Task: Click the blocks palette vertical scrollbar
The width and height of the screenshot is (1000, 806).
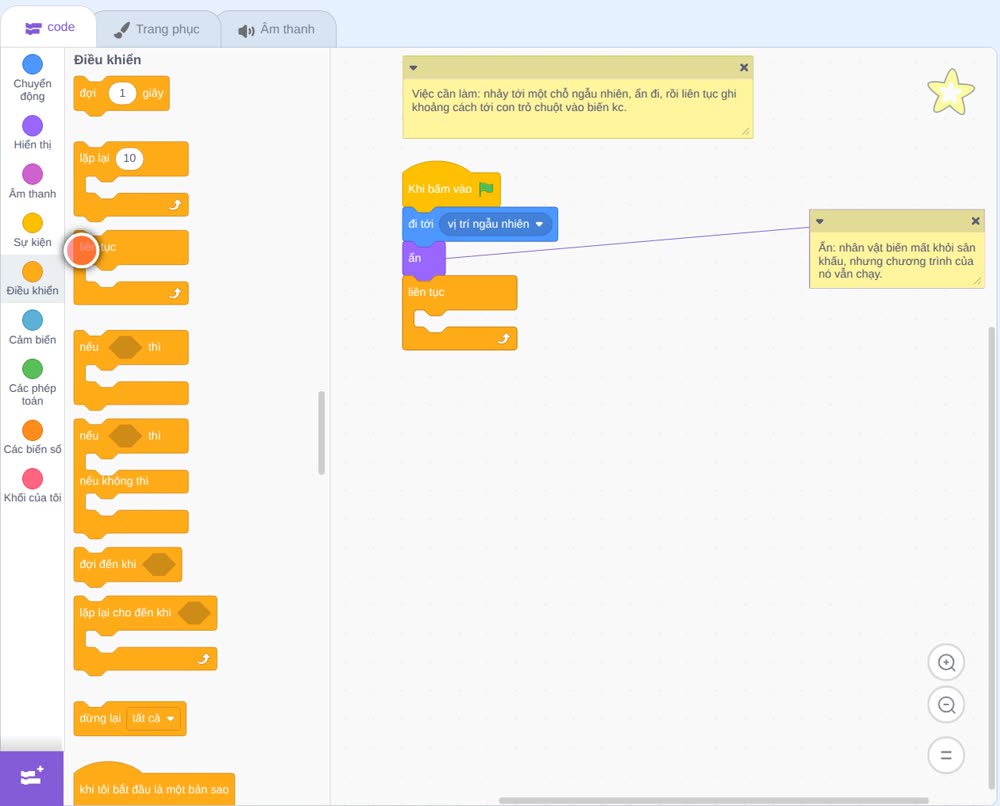Action: click(321, 433)
